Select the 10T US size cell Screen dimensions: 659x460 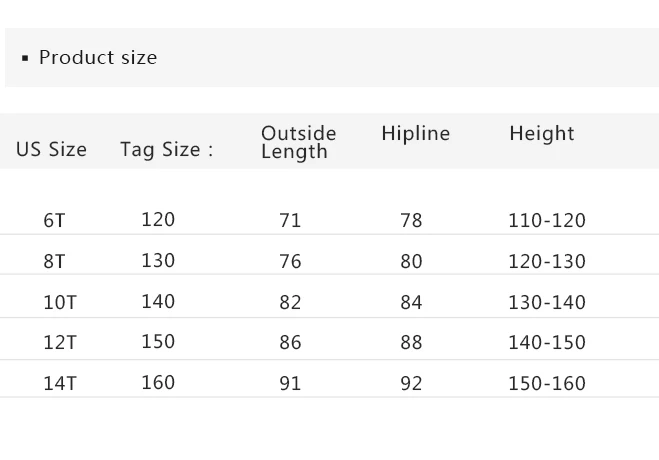click(x=59, y=302)
